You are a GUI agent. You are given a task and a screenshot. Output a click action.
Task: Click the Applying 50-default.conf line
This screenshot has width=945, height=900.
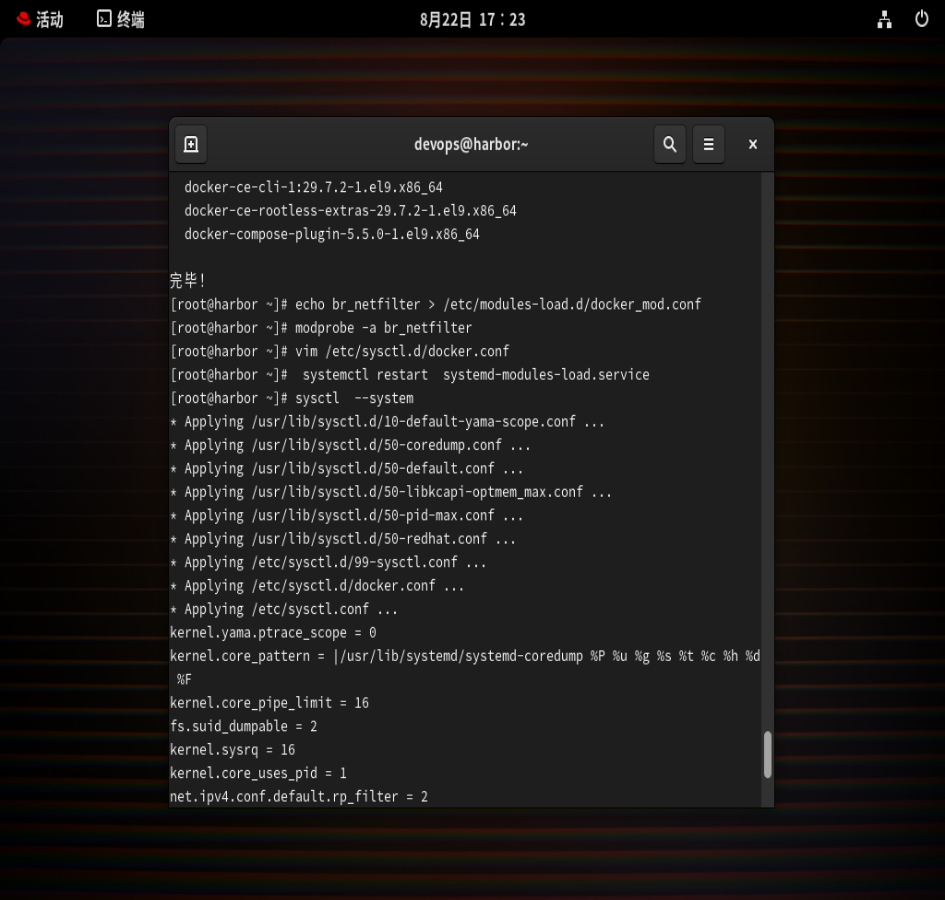[347, 469]
